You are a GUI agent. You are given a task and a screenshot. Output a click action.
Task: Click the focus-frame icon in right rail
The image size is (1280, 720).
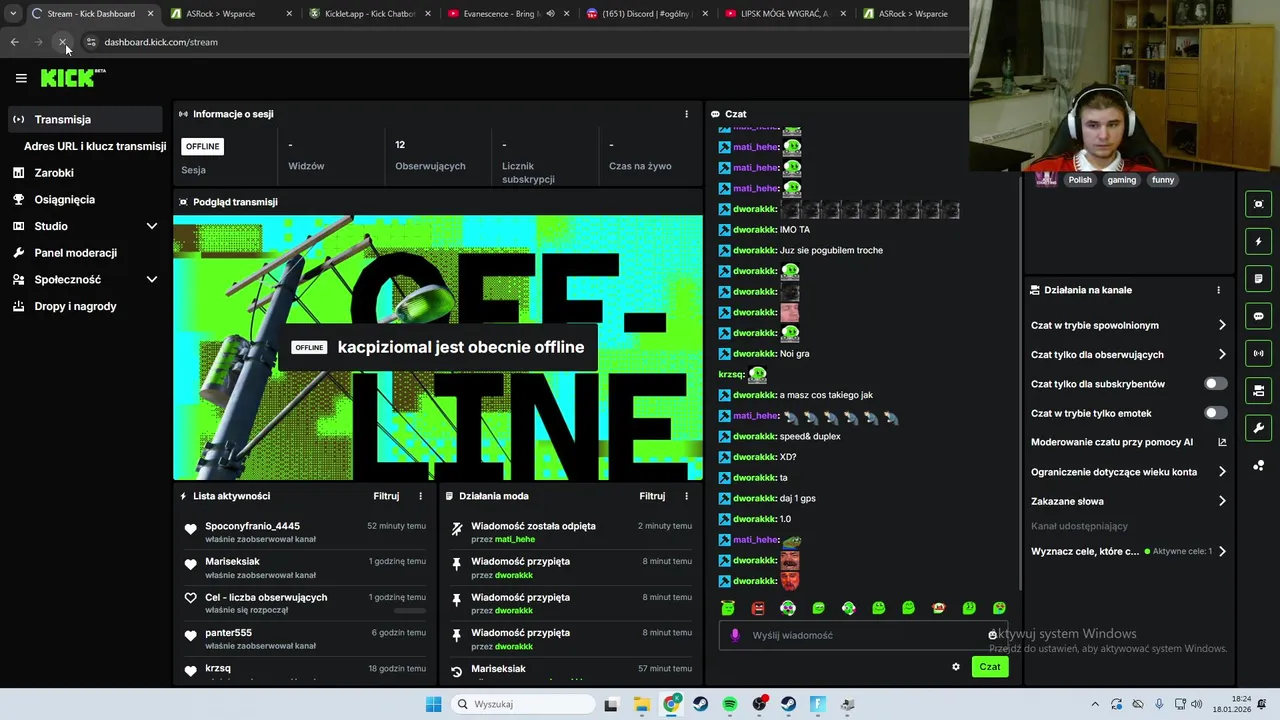pos(1258,204)
